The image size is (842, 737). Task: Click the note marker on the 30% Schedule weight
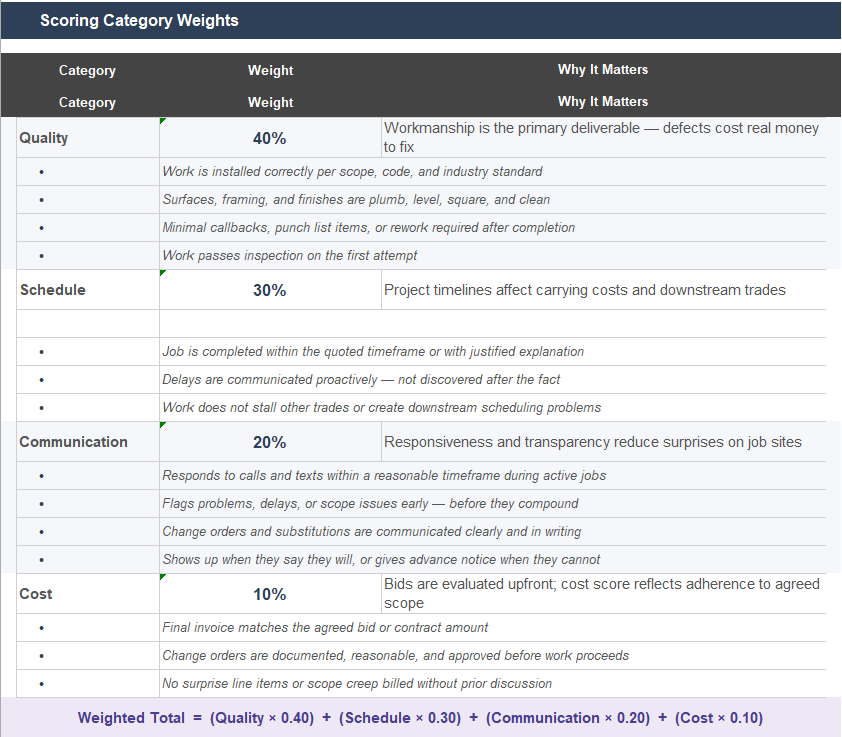[x=163, y=273]
